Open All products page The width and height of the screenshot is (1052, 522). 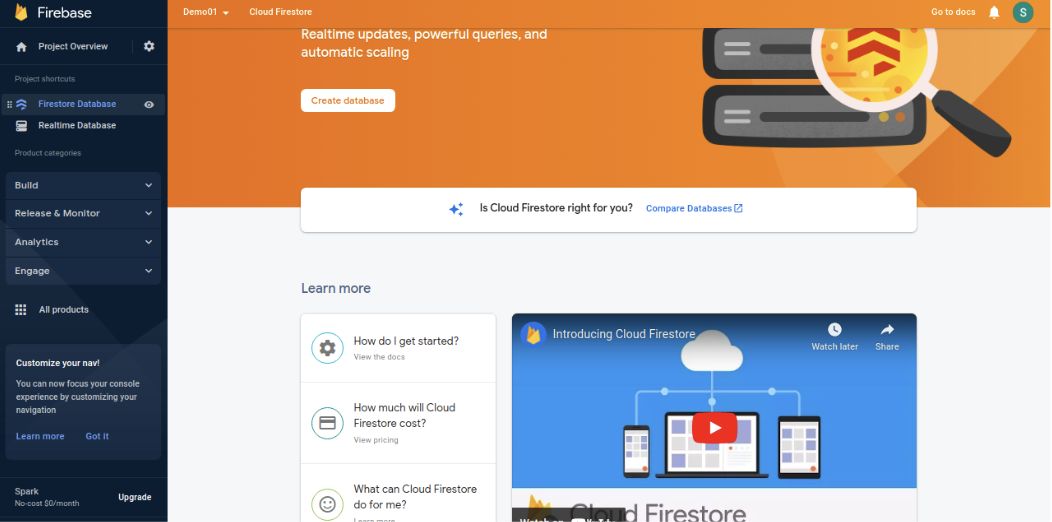(63, 309)
